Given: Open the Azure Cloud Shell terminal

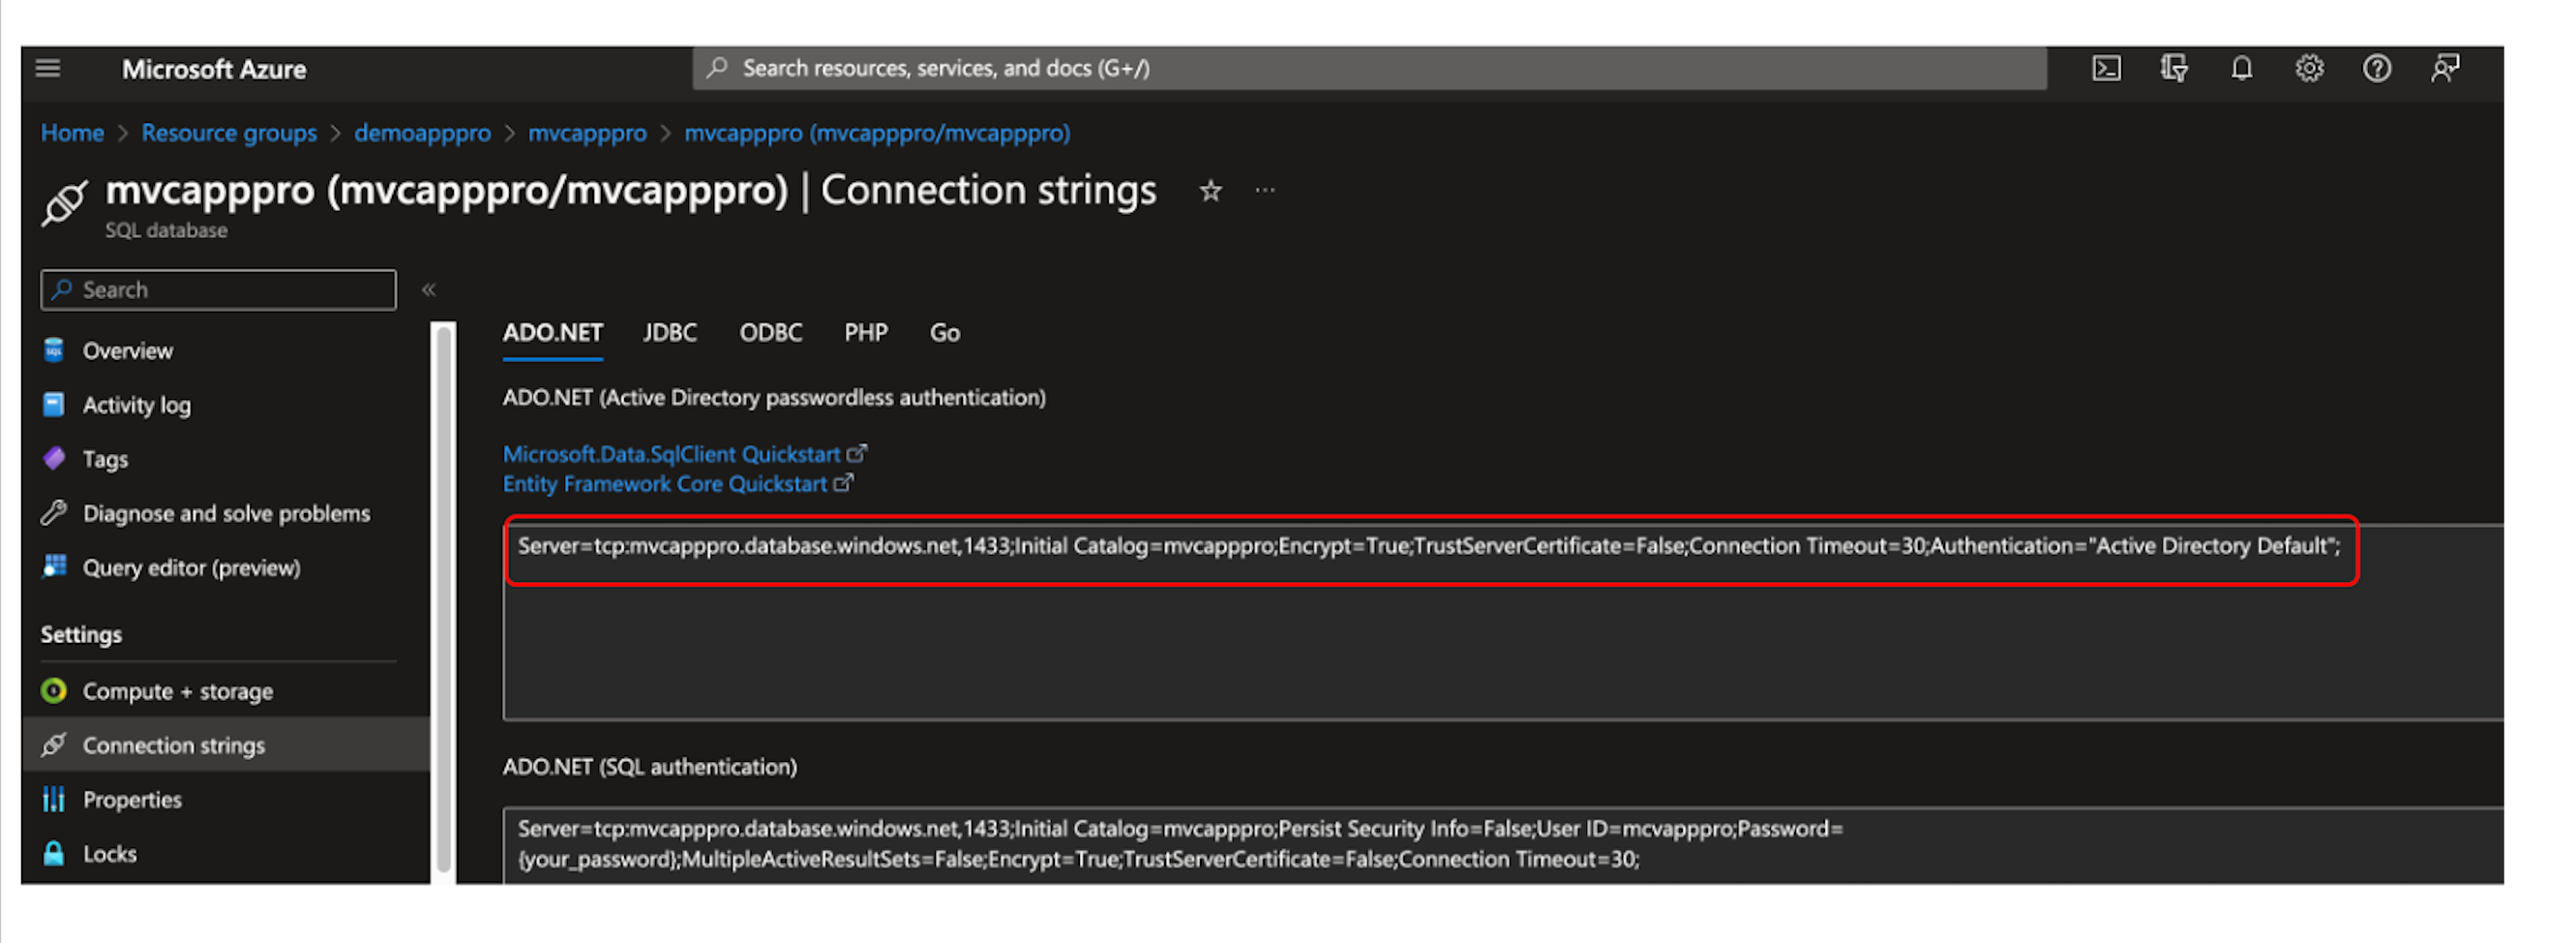Looking at the screenshot, I should (x=2106, y=68).
